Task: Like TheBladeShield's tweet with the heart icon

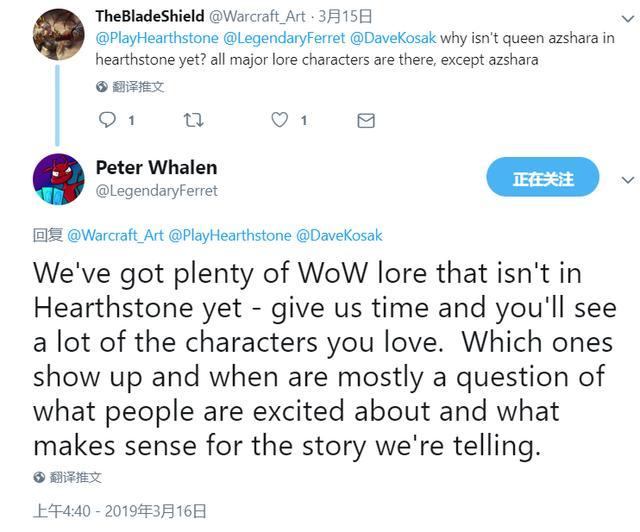Action: coord(281,120)
